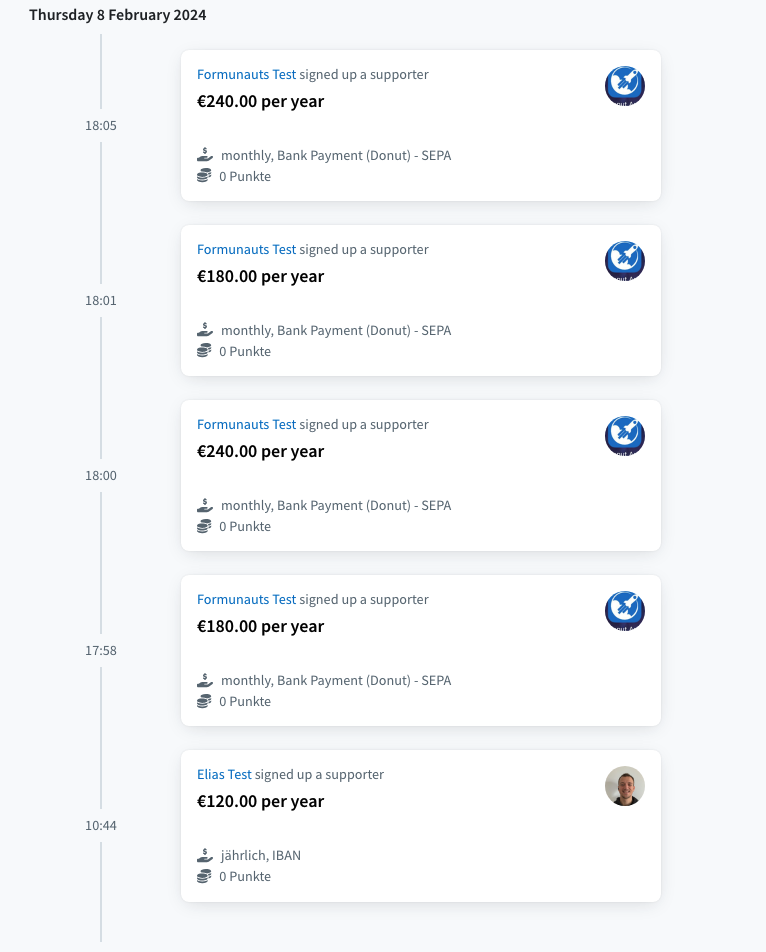Click Elias Test's profile photo

click(x=625, y=786)
